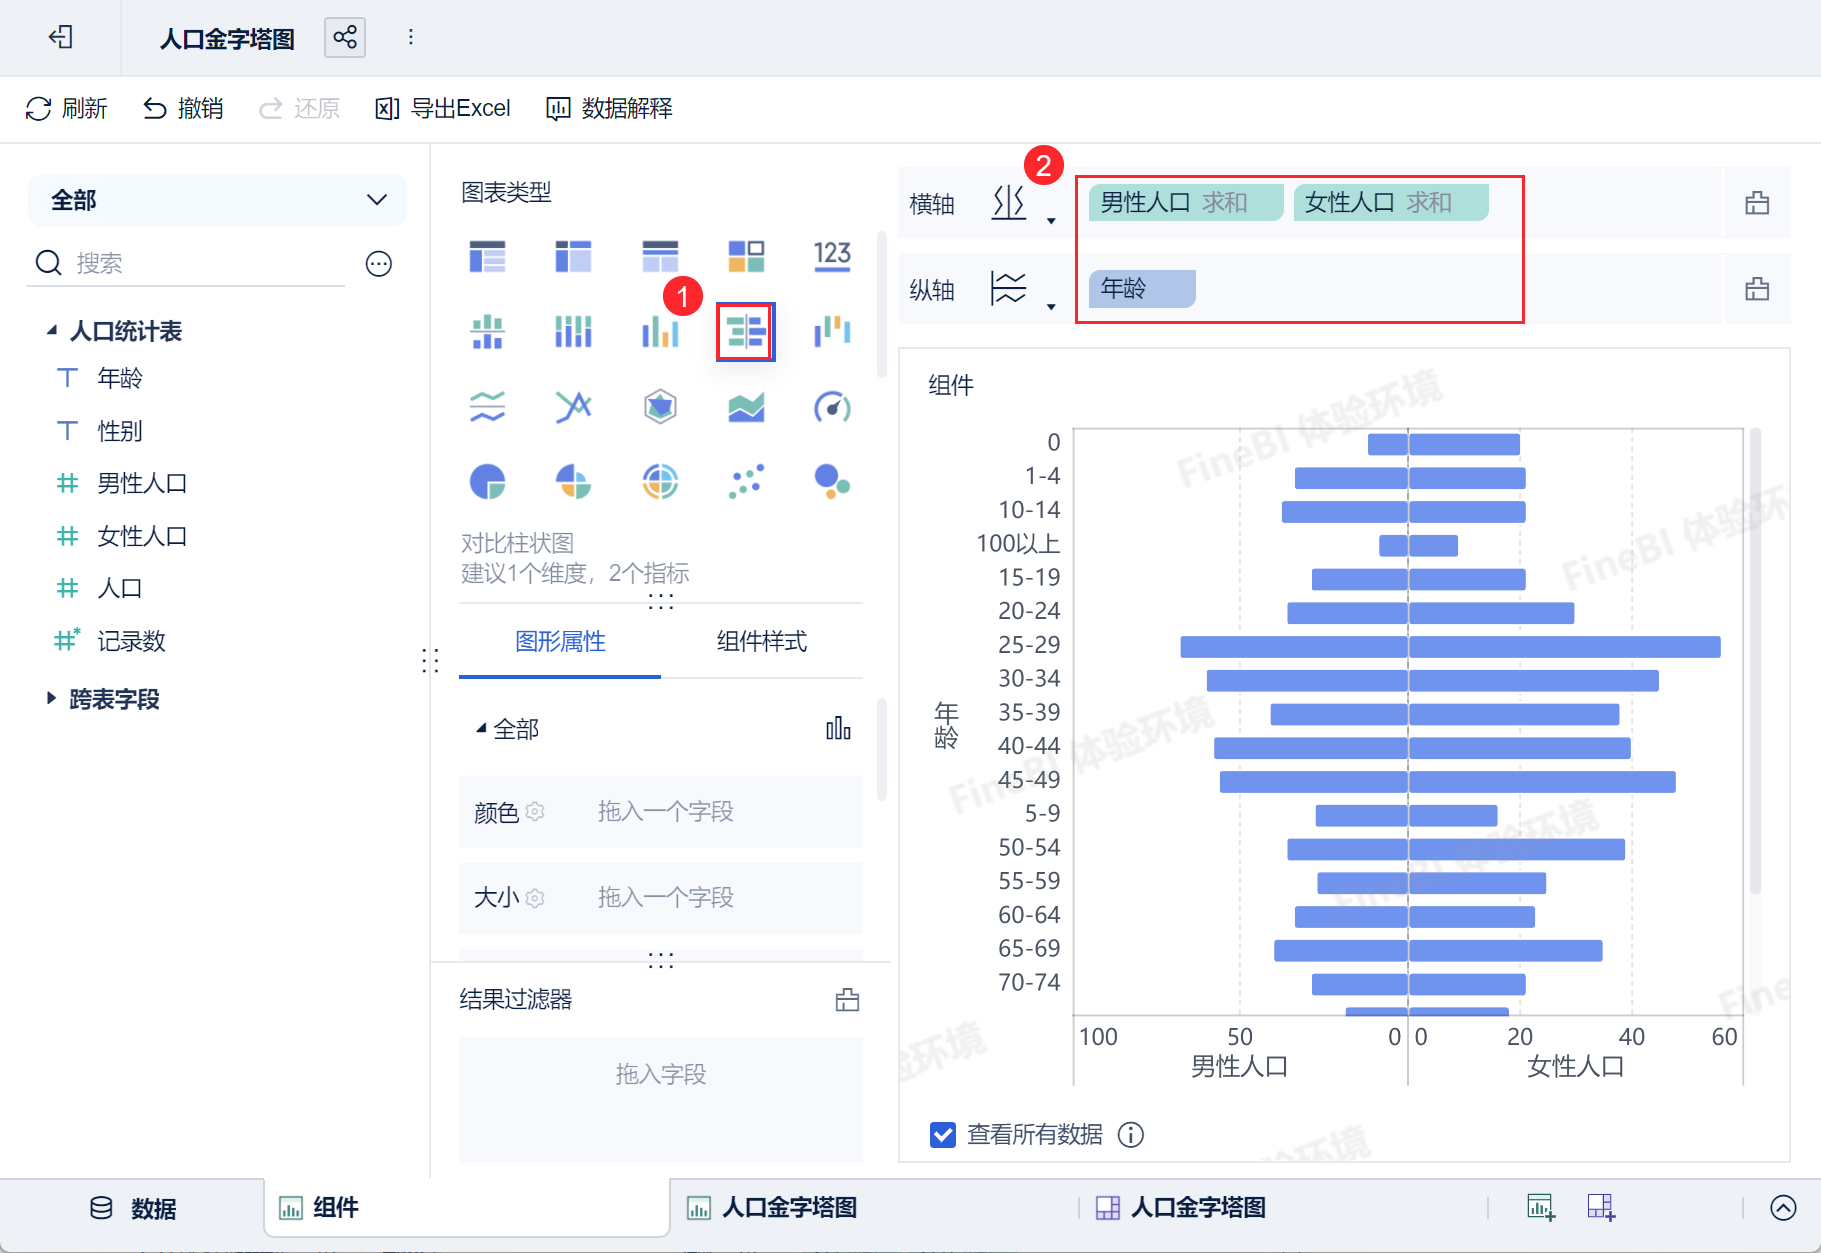
Task: Click the toolbox icon on 横轴 row
Action: [x=1757, y=204]
